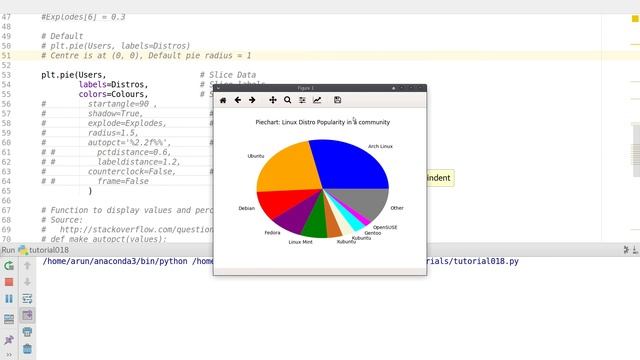Open the Figure 1 window menu arrow
Image resolution: width=640 pixels, height=360 pixels.
218,88
